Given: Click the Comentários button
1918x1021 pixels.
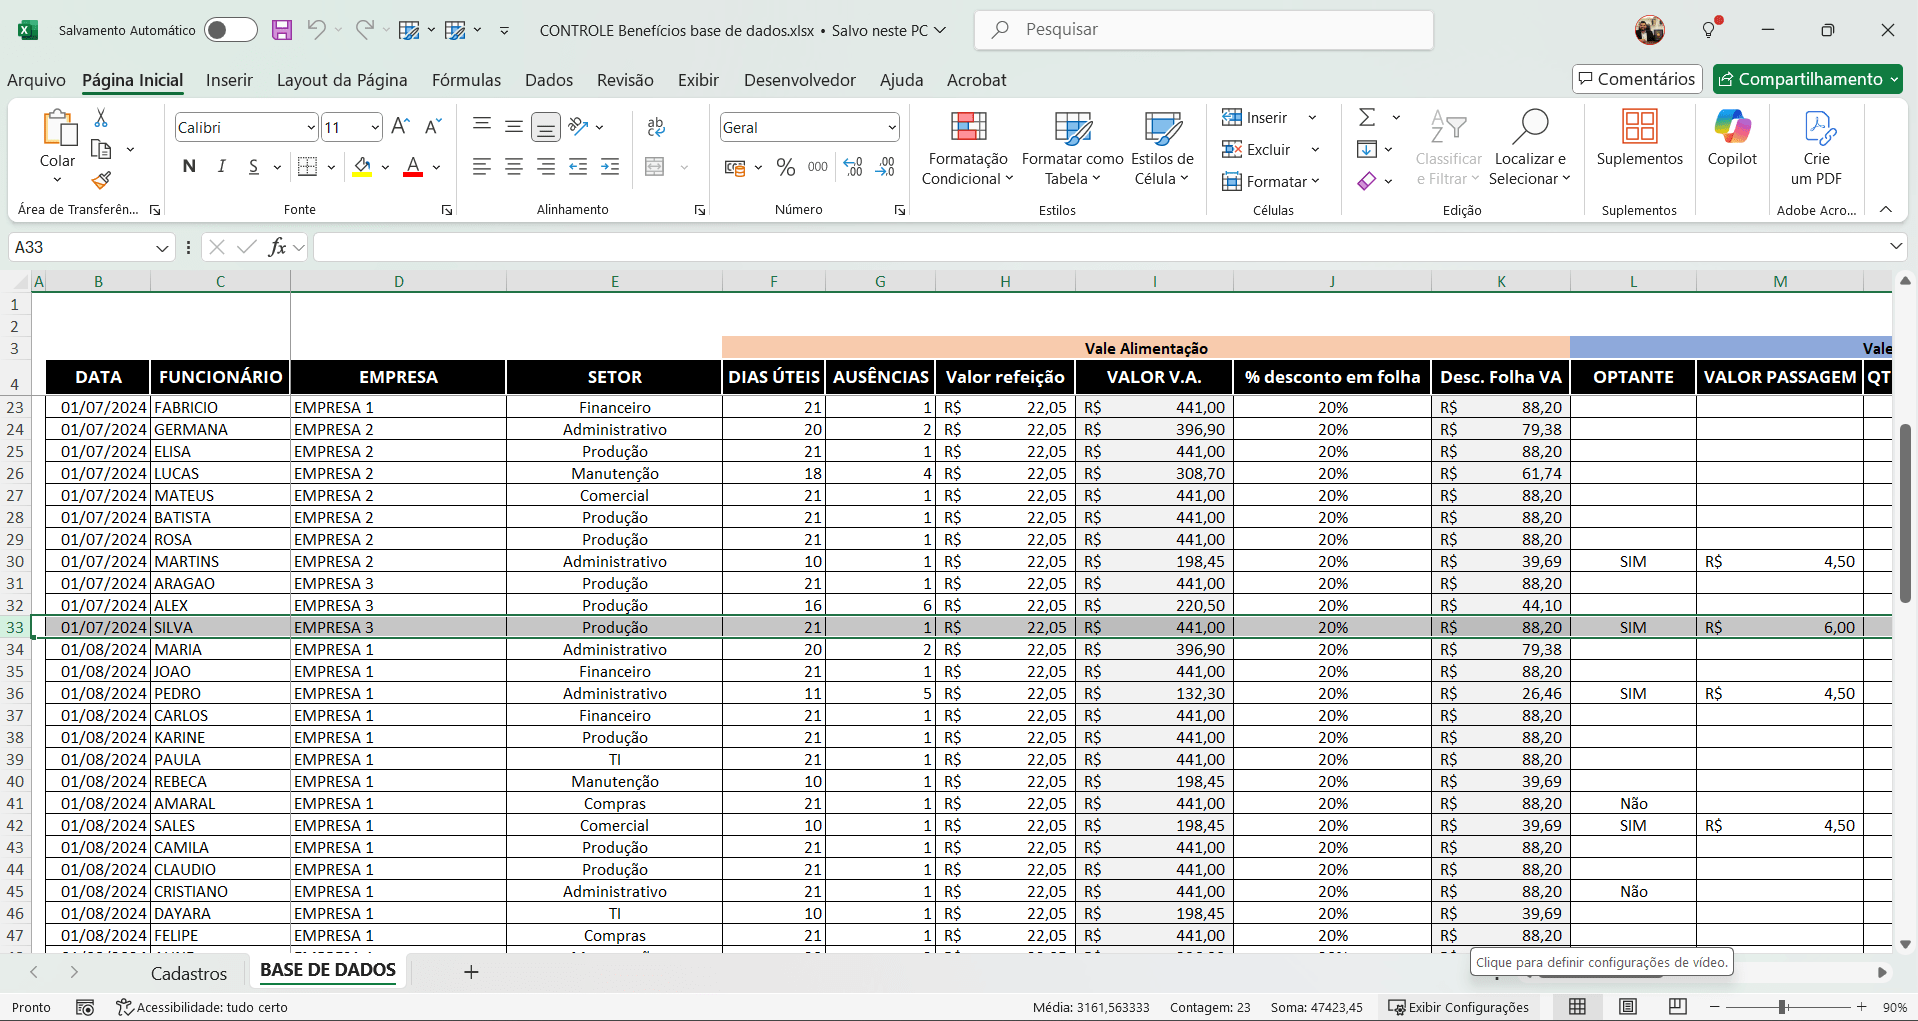Looking at the screenshot, I should click(x=1637, y=79).
